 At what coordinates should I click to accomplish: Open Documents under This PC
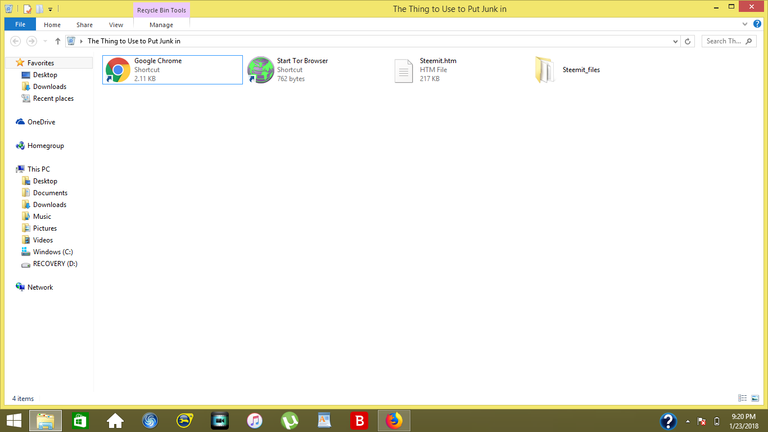(x=50, y=192)
